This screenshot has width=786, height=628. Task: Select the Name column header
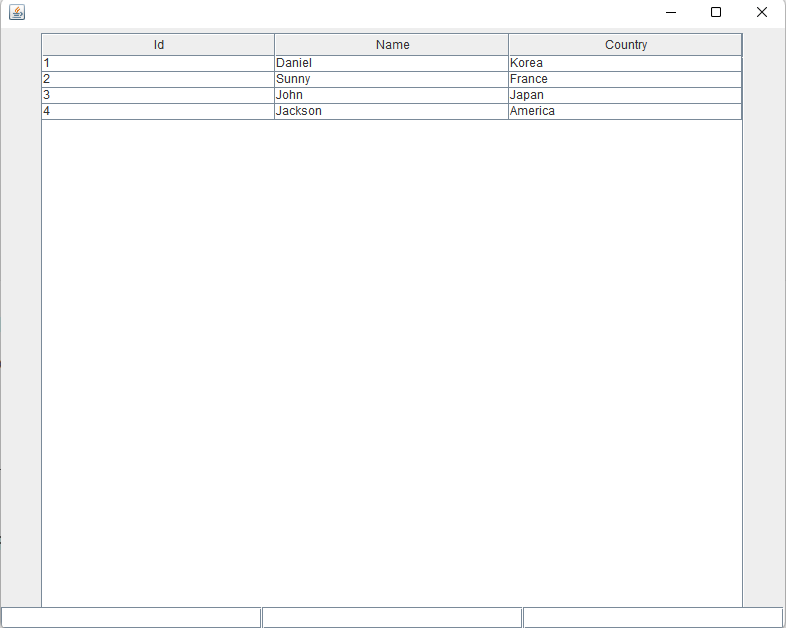(391, 45)
